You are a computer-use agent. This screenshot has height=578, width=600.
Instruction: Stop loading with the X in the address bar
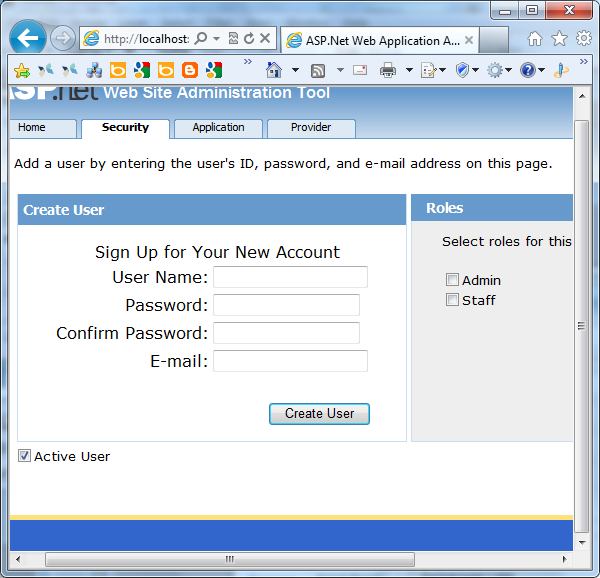[x=265, y=38]
